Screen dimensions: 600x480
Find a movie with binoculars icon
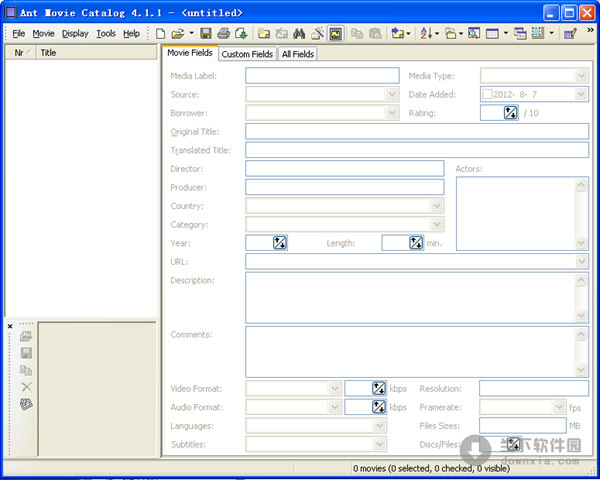[x=299, y=34]
